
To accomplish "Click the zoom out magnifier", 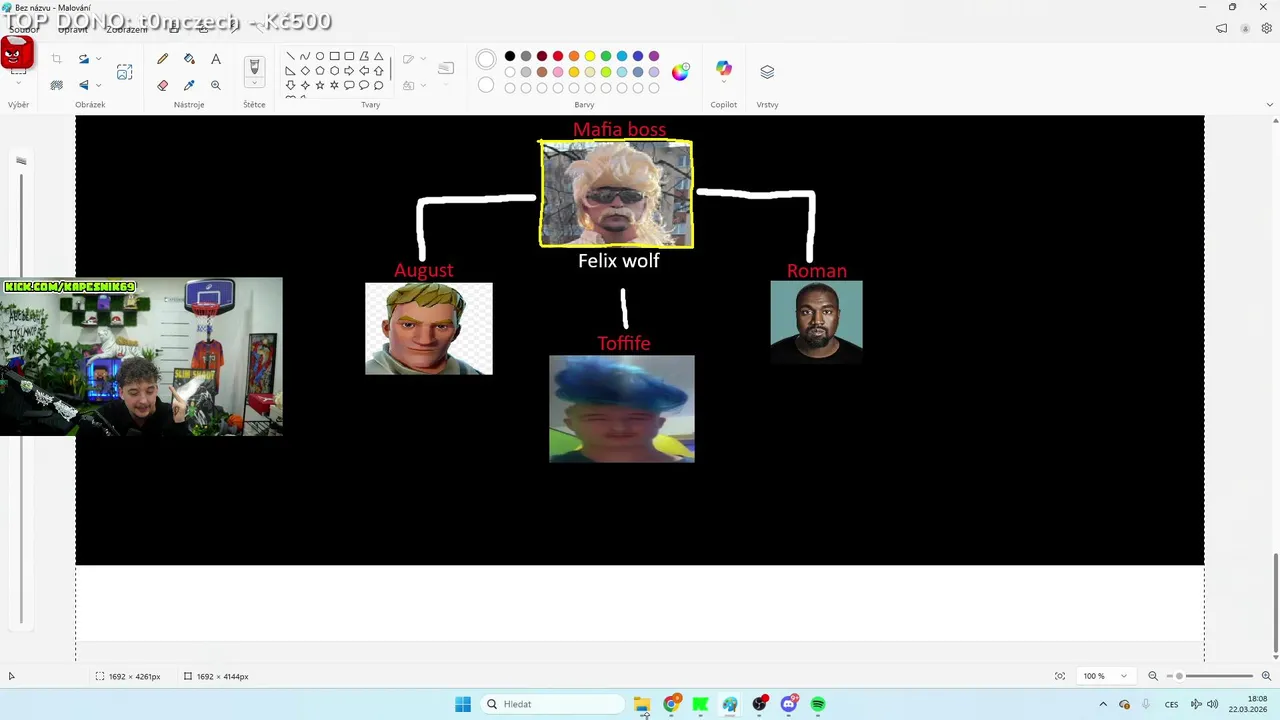I will (x=1153, y=676).
